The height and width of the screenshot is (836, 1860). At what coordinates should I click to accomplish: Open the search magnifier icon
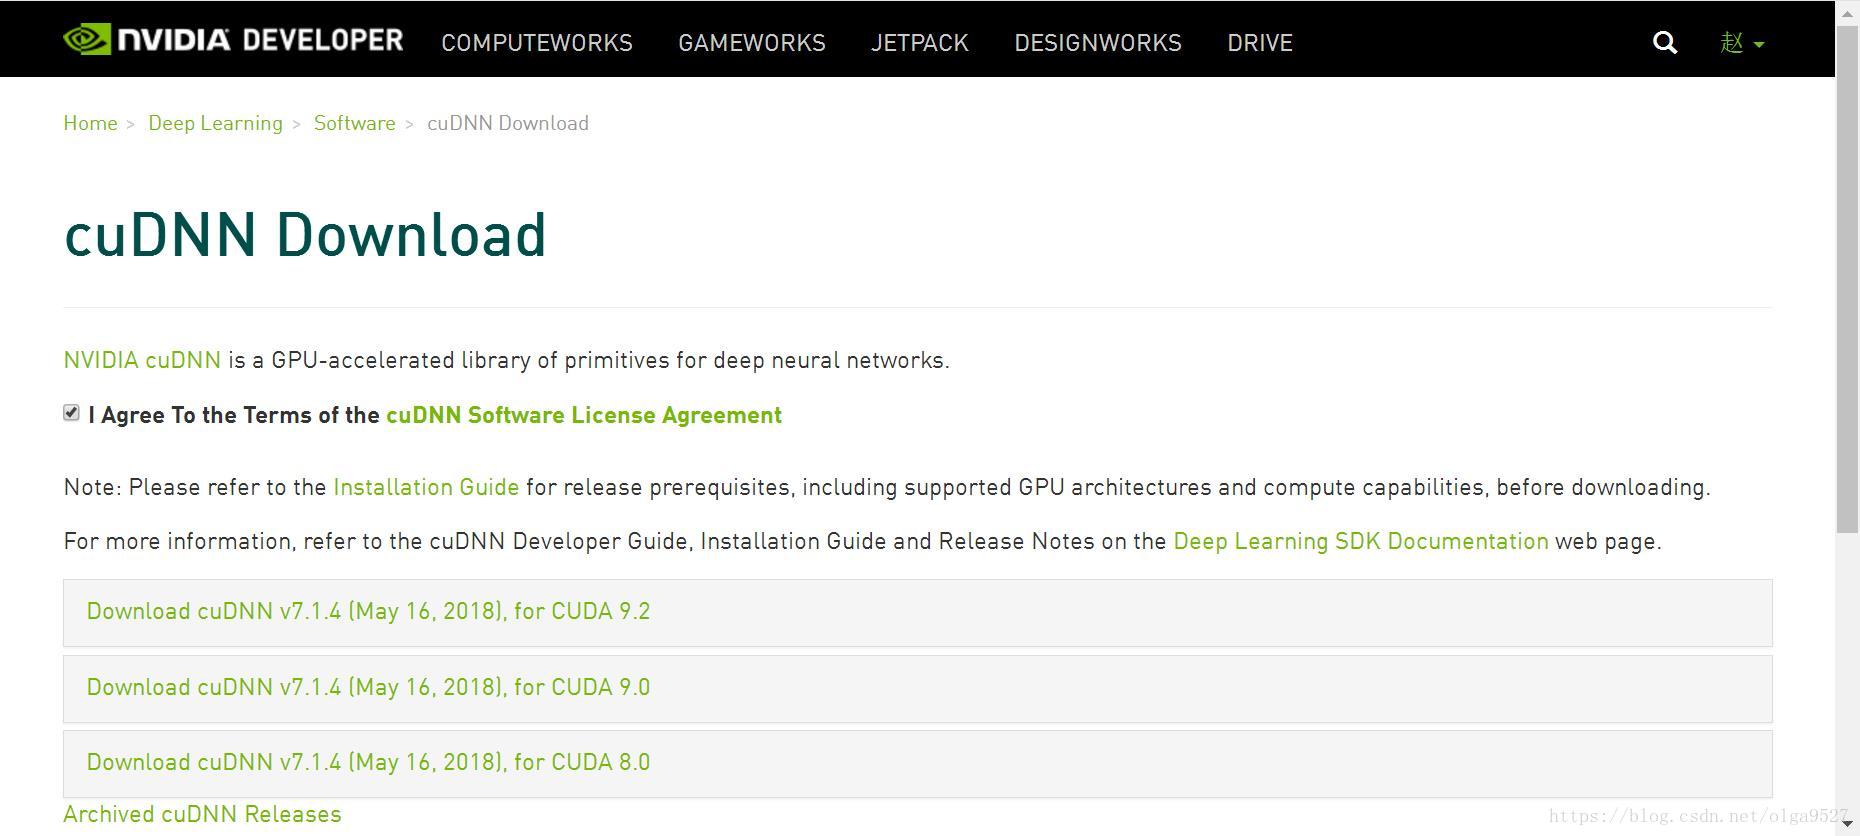(x=1665, y=42)
